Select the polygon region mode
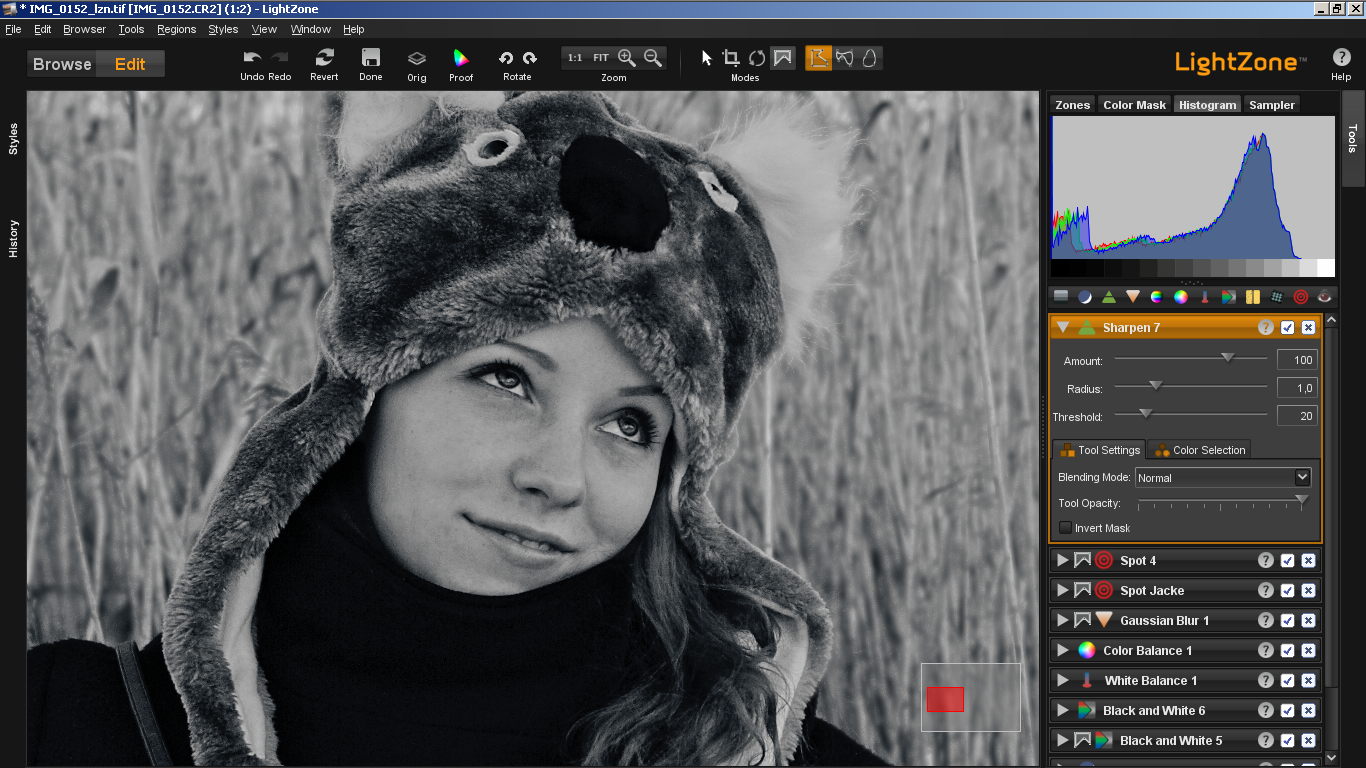Viewport: 1366px width, 768px height. pyautogui.click(x=818, y=58)
